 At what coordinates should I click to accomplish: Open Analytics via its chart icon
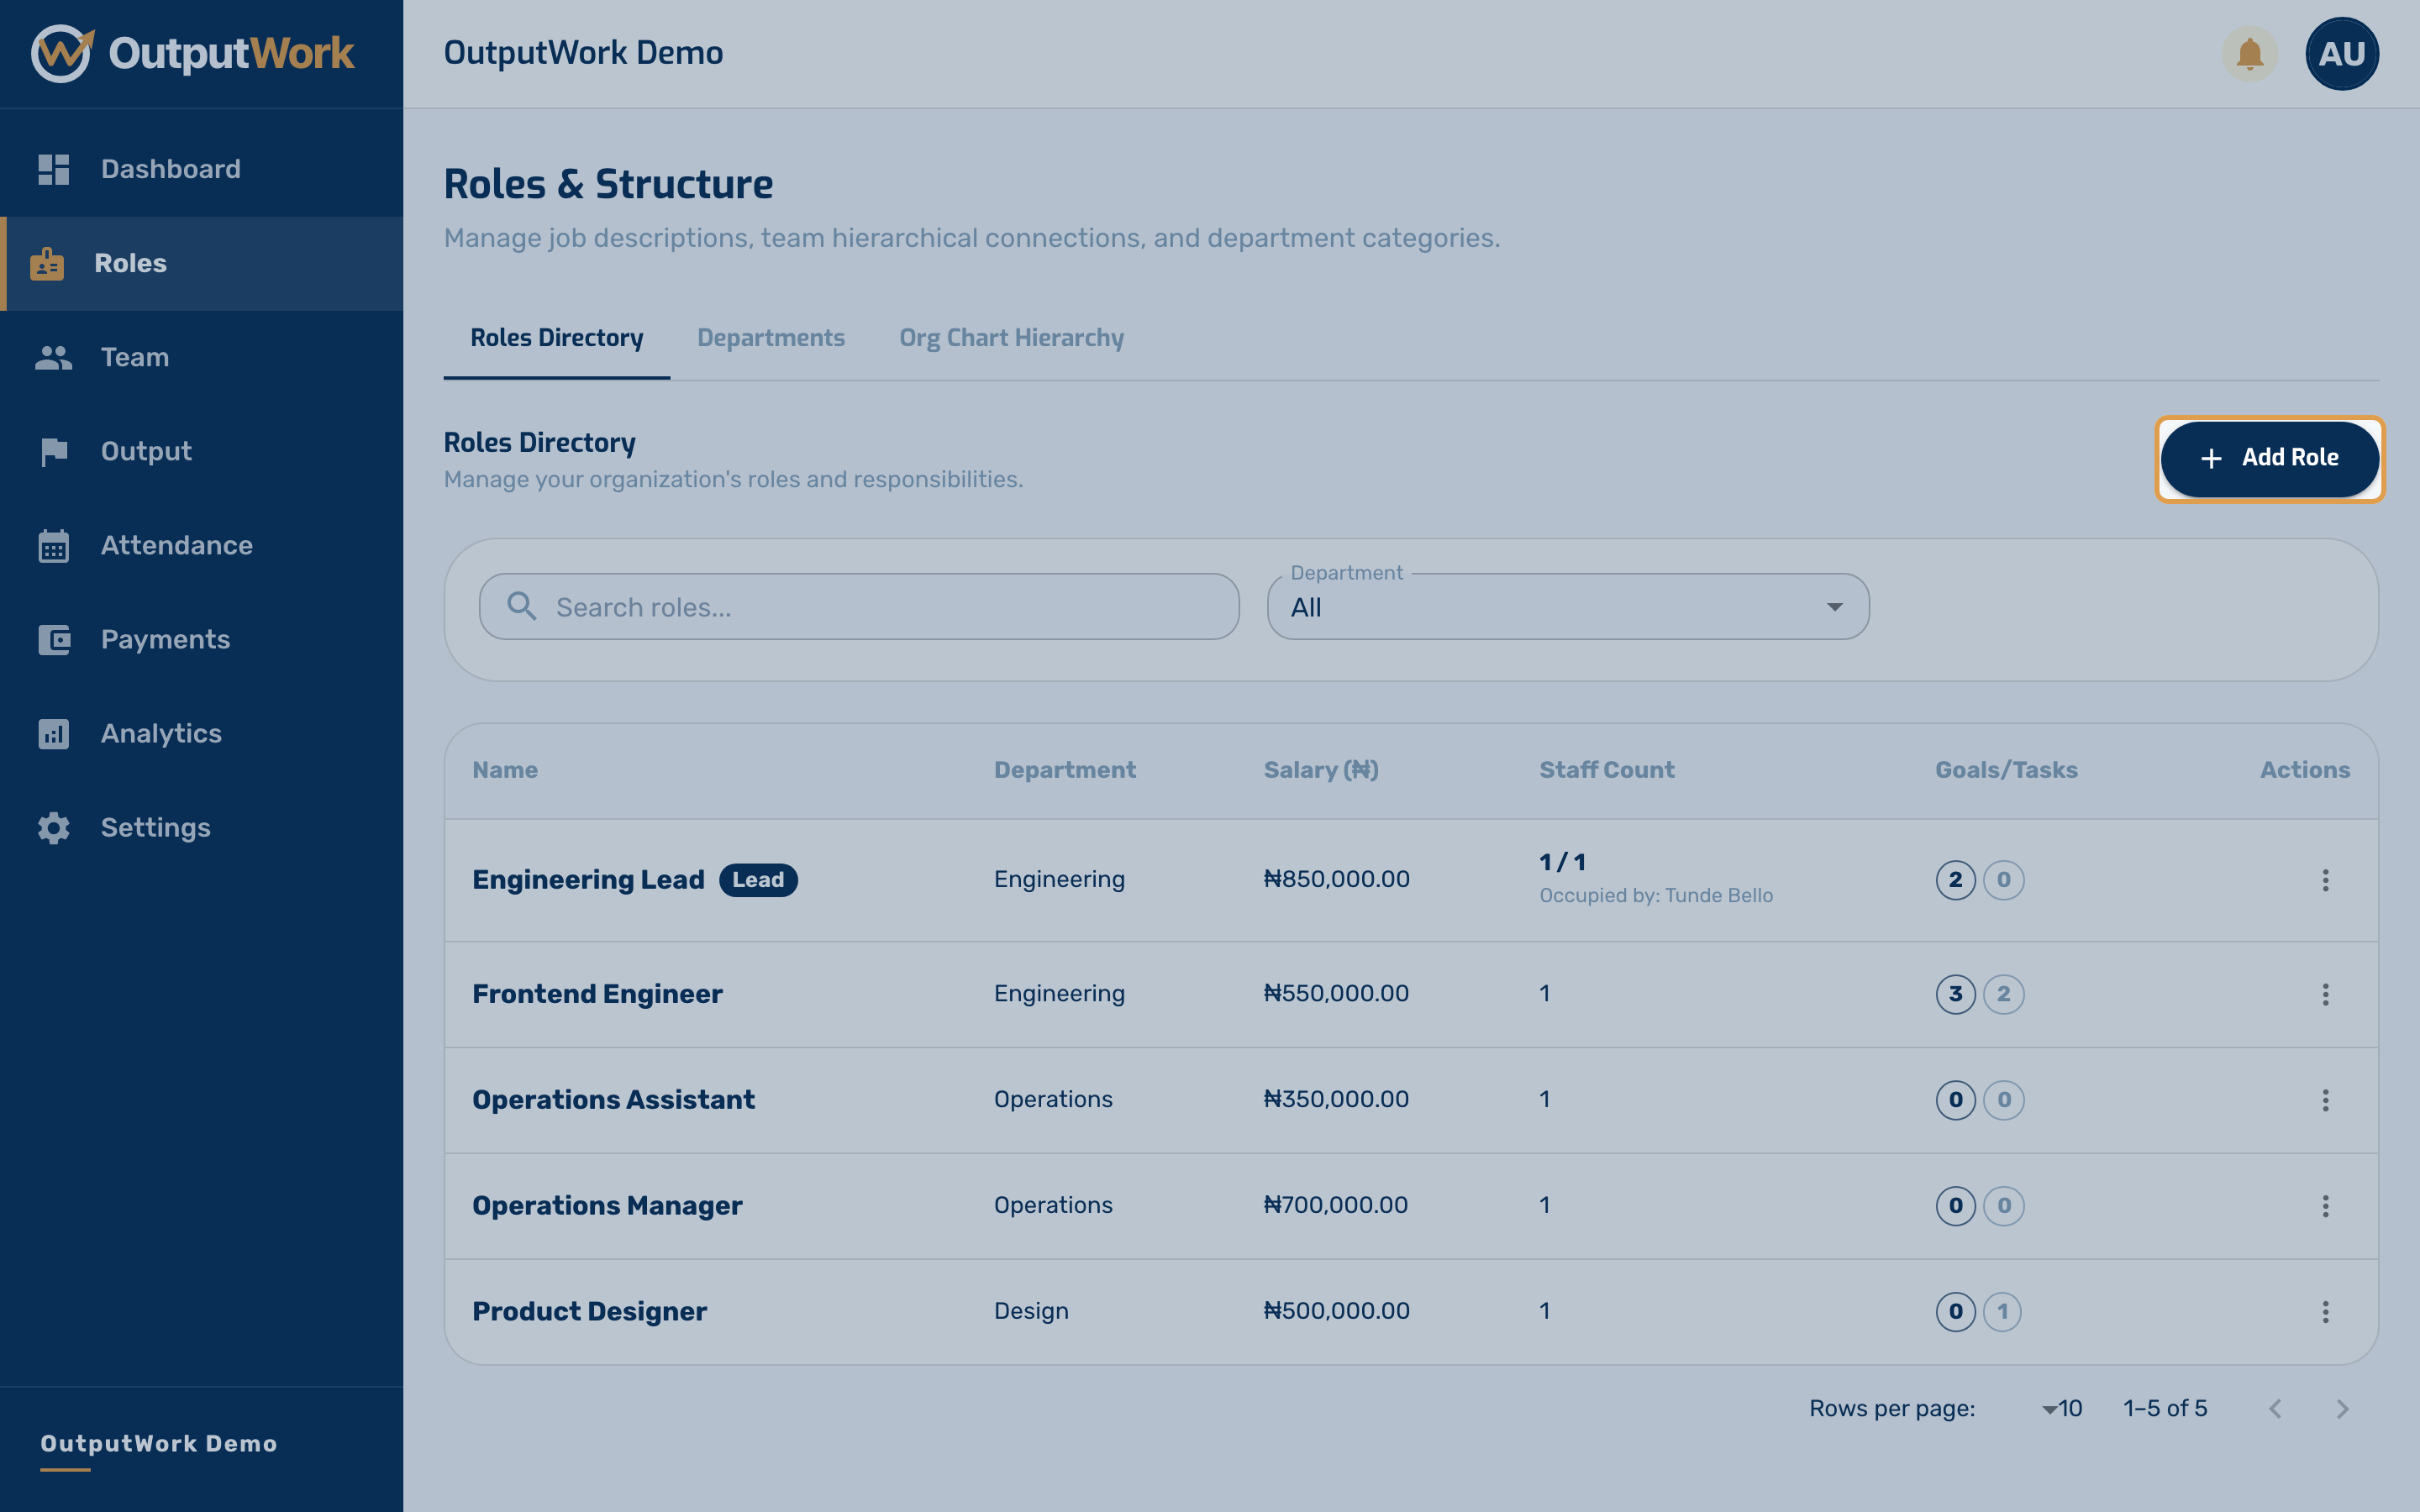(x=54, y=734)
